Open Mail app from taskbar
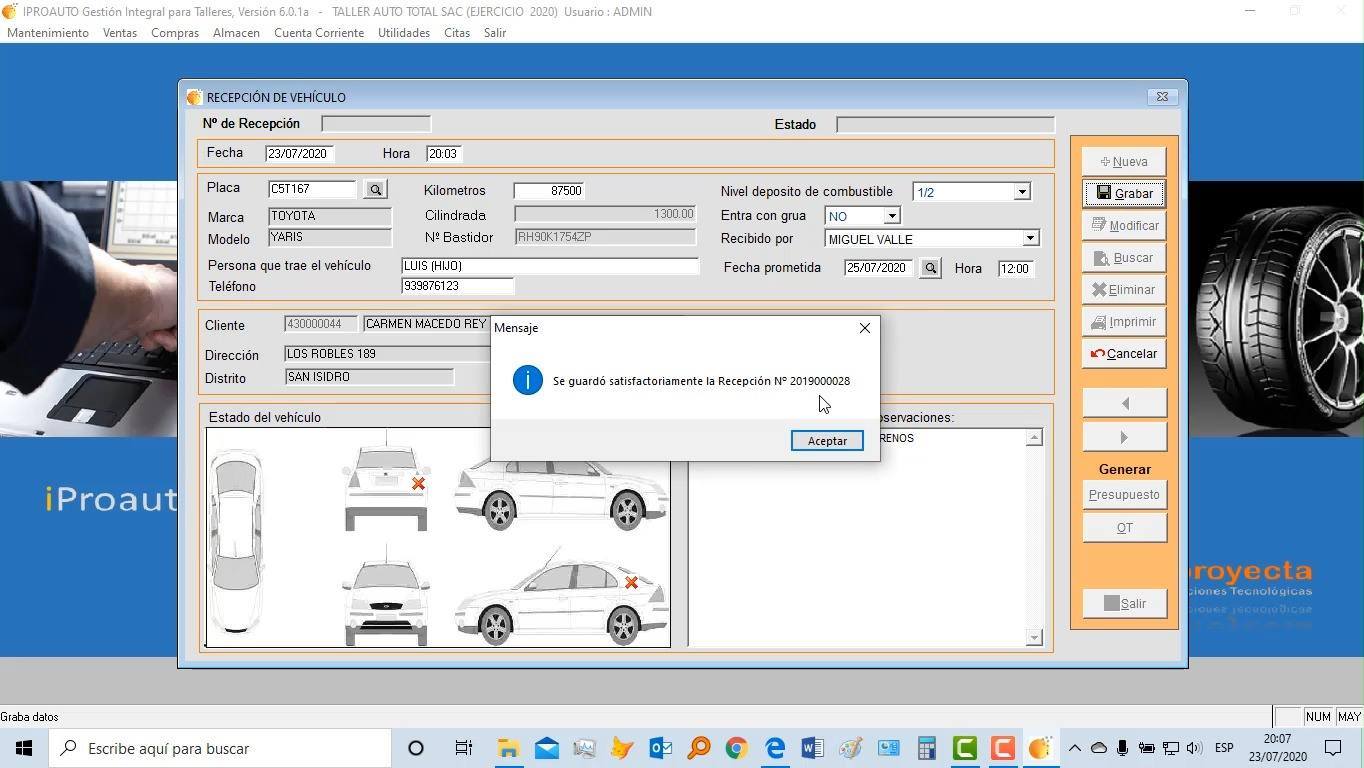The width and height of the screenshot is (1364, 768). point(546,748)
